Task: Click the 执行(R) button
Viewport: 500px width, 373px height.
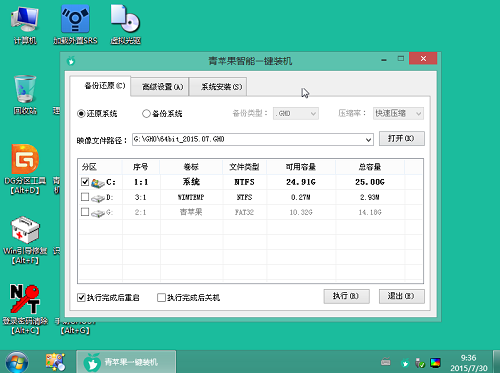Action: tap(346, 296)
